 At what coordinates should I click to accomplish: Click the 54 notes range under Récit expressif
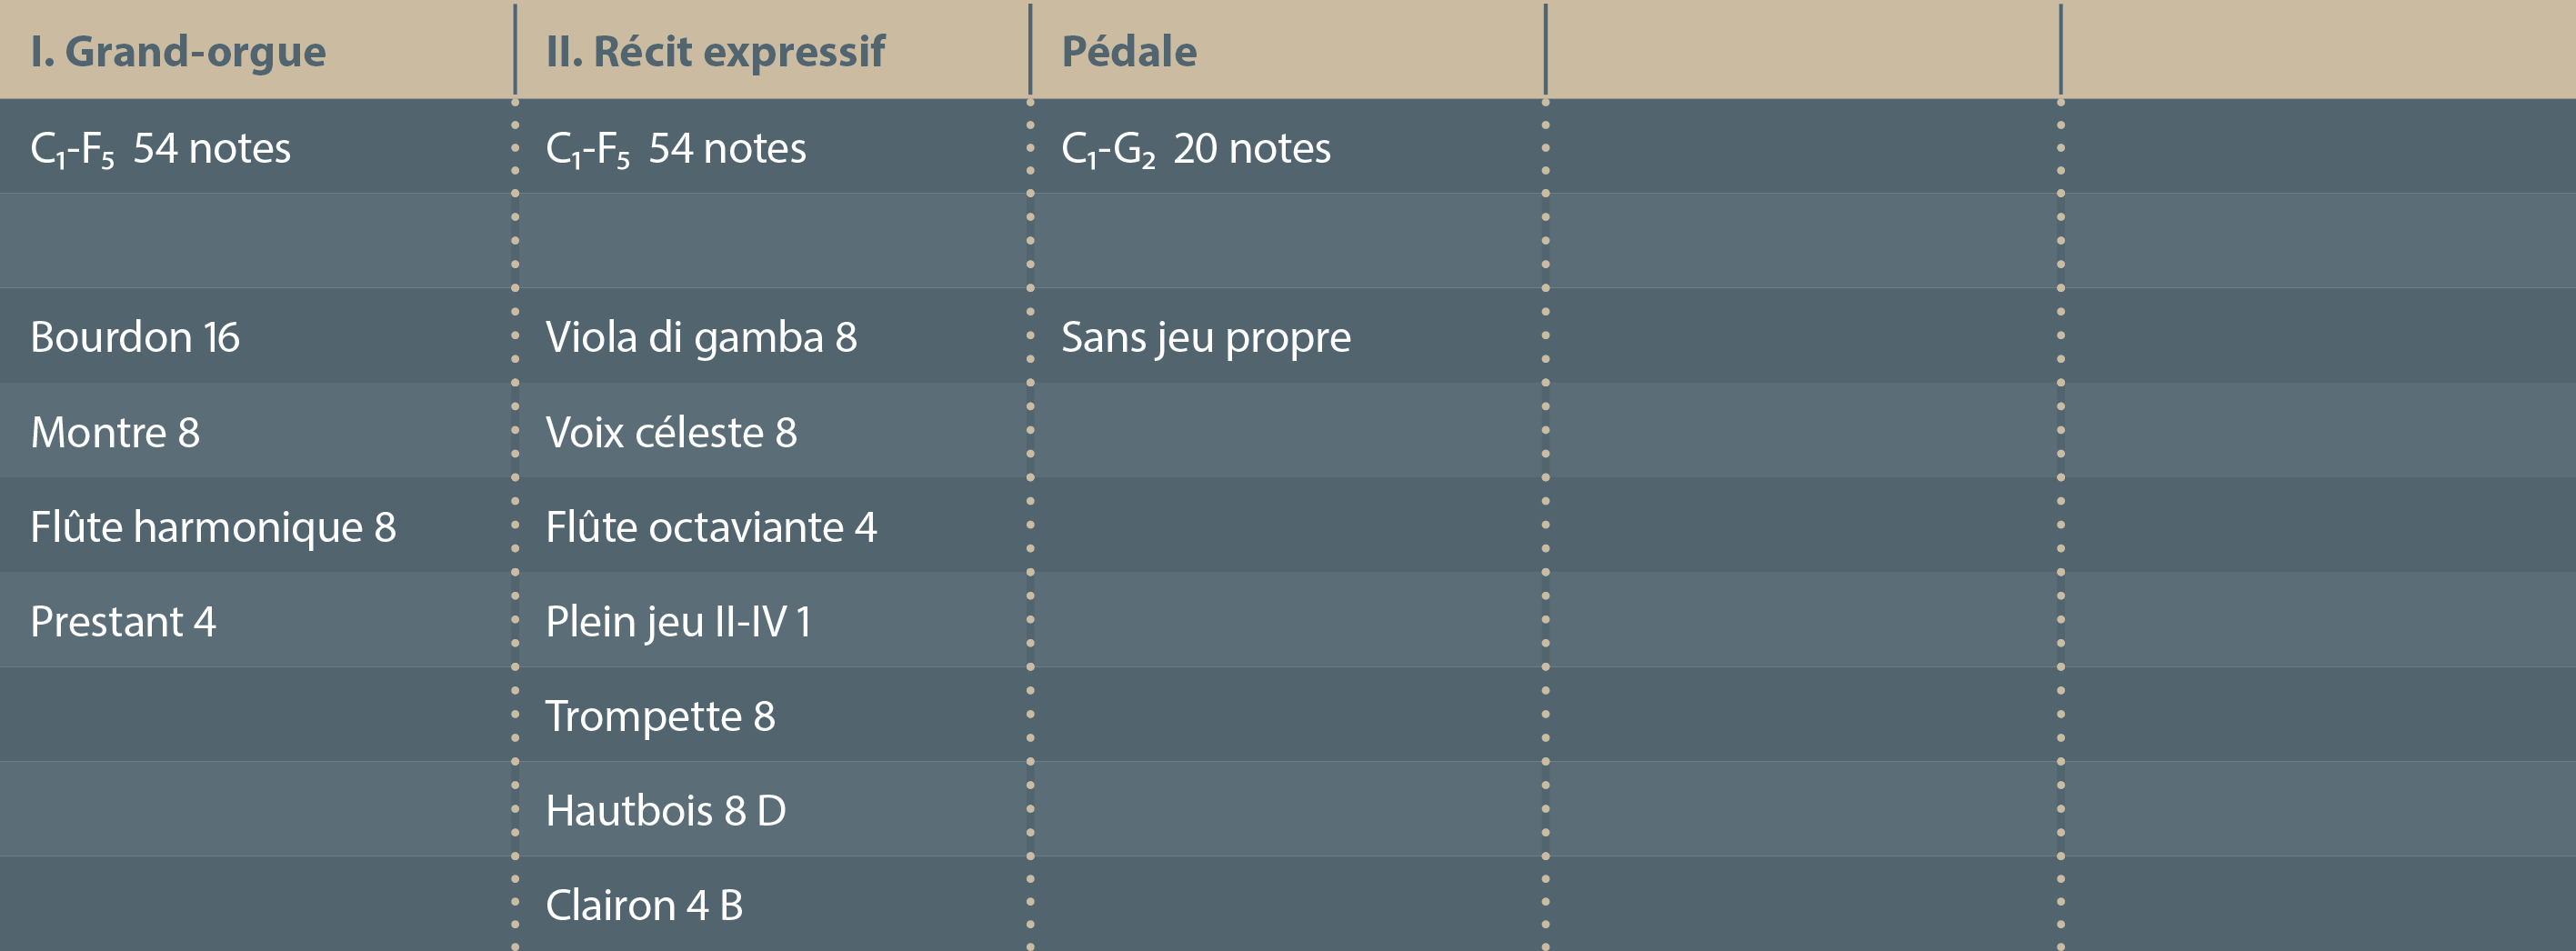click(676, 148)
